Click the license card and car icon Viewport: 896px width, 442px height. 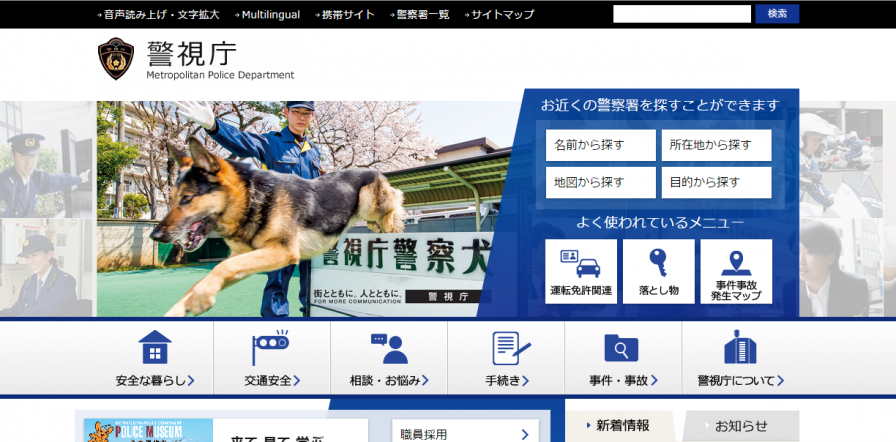[581, 263]
